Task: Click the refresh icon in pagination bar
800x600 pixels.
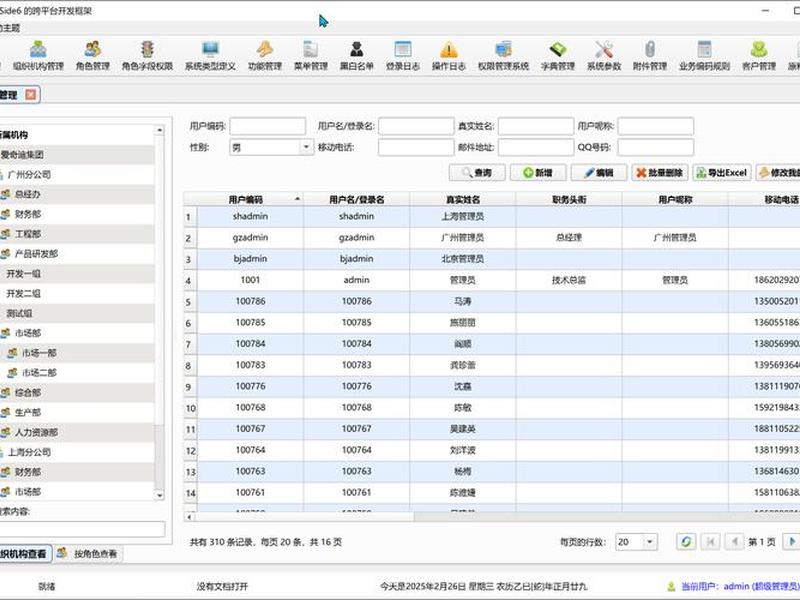Action: pos(686,541)
